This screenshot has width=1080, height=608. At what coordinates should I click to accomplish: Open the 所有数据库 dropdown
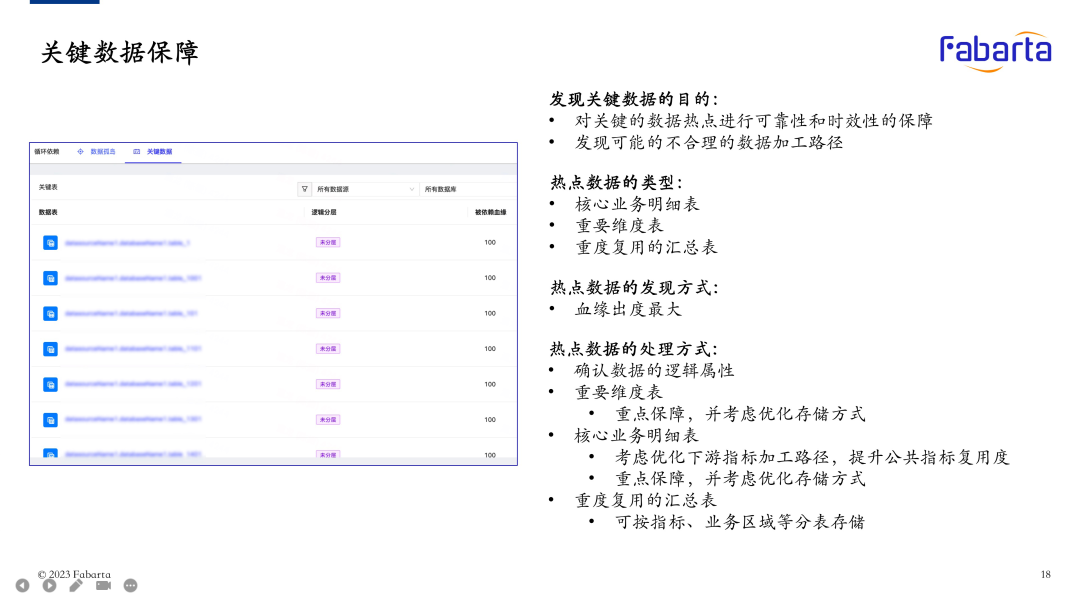pyautogui.click(x=467, y=189)
